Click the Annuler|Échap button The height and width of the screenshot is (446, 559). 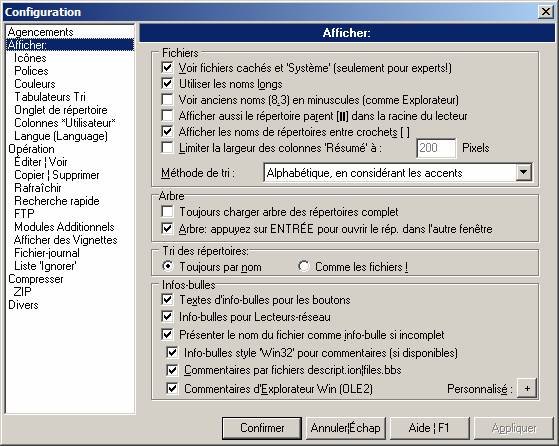tap(346, 428)
